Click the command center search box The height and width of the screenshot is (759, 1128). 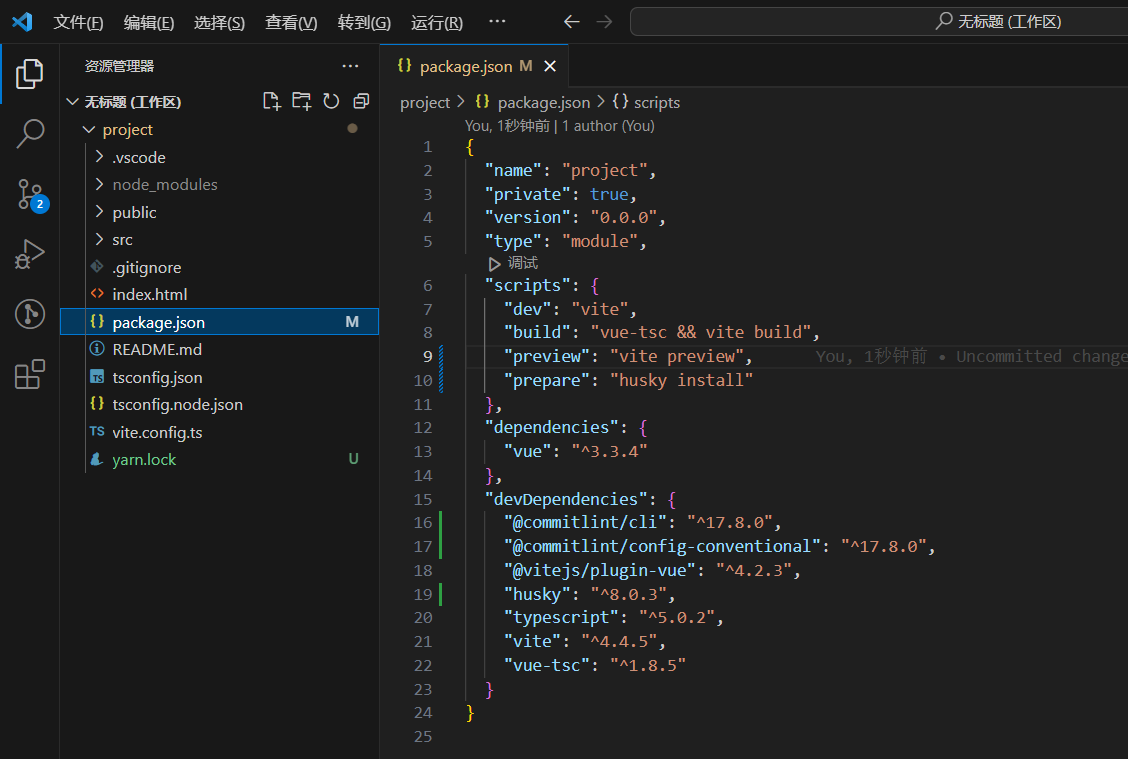(x=879, y=22)
